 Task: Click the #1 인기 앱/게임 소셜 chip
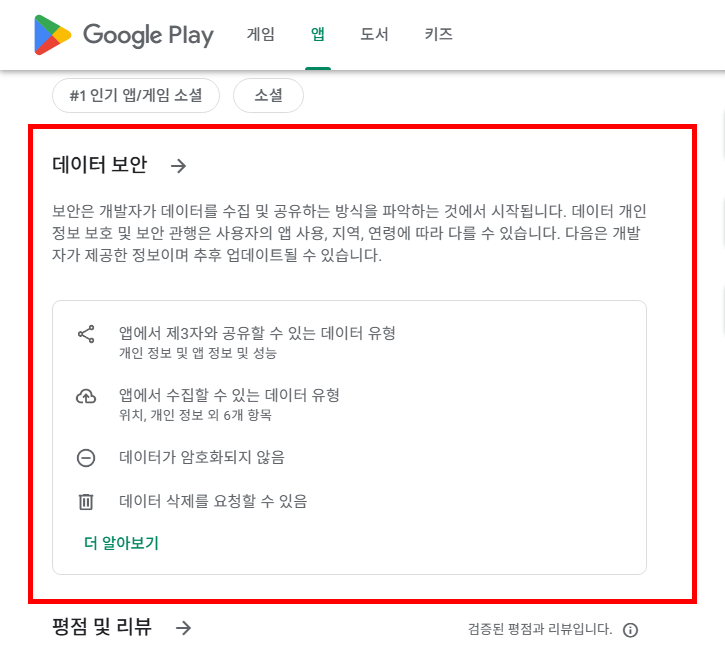point(136,95)
